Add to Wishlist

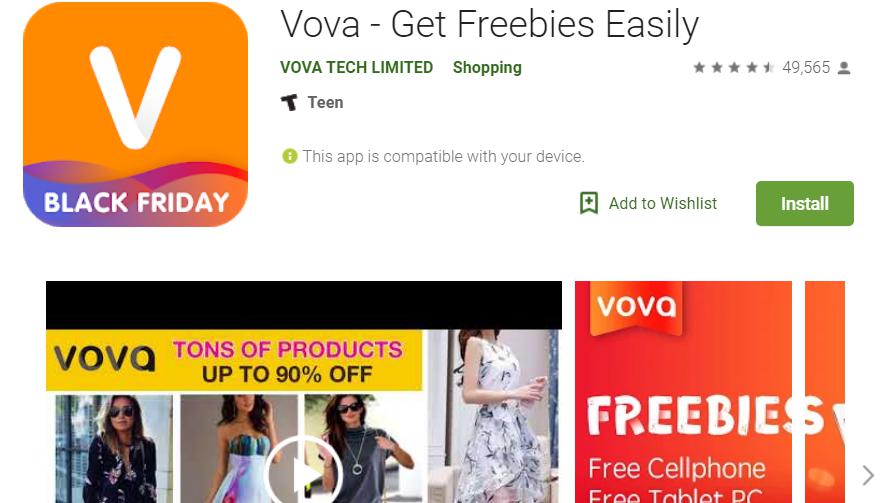pyautogui.click(x=663, y=203)
